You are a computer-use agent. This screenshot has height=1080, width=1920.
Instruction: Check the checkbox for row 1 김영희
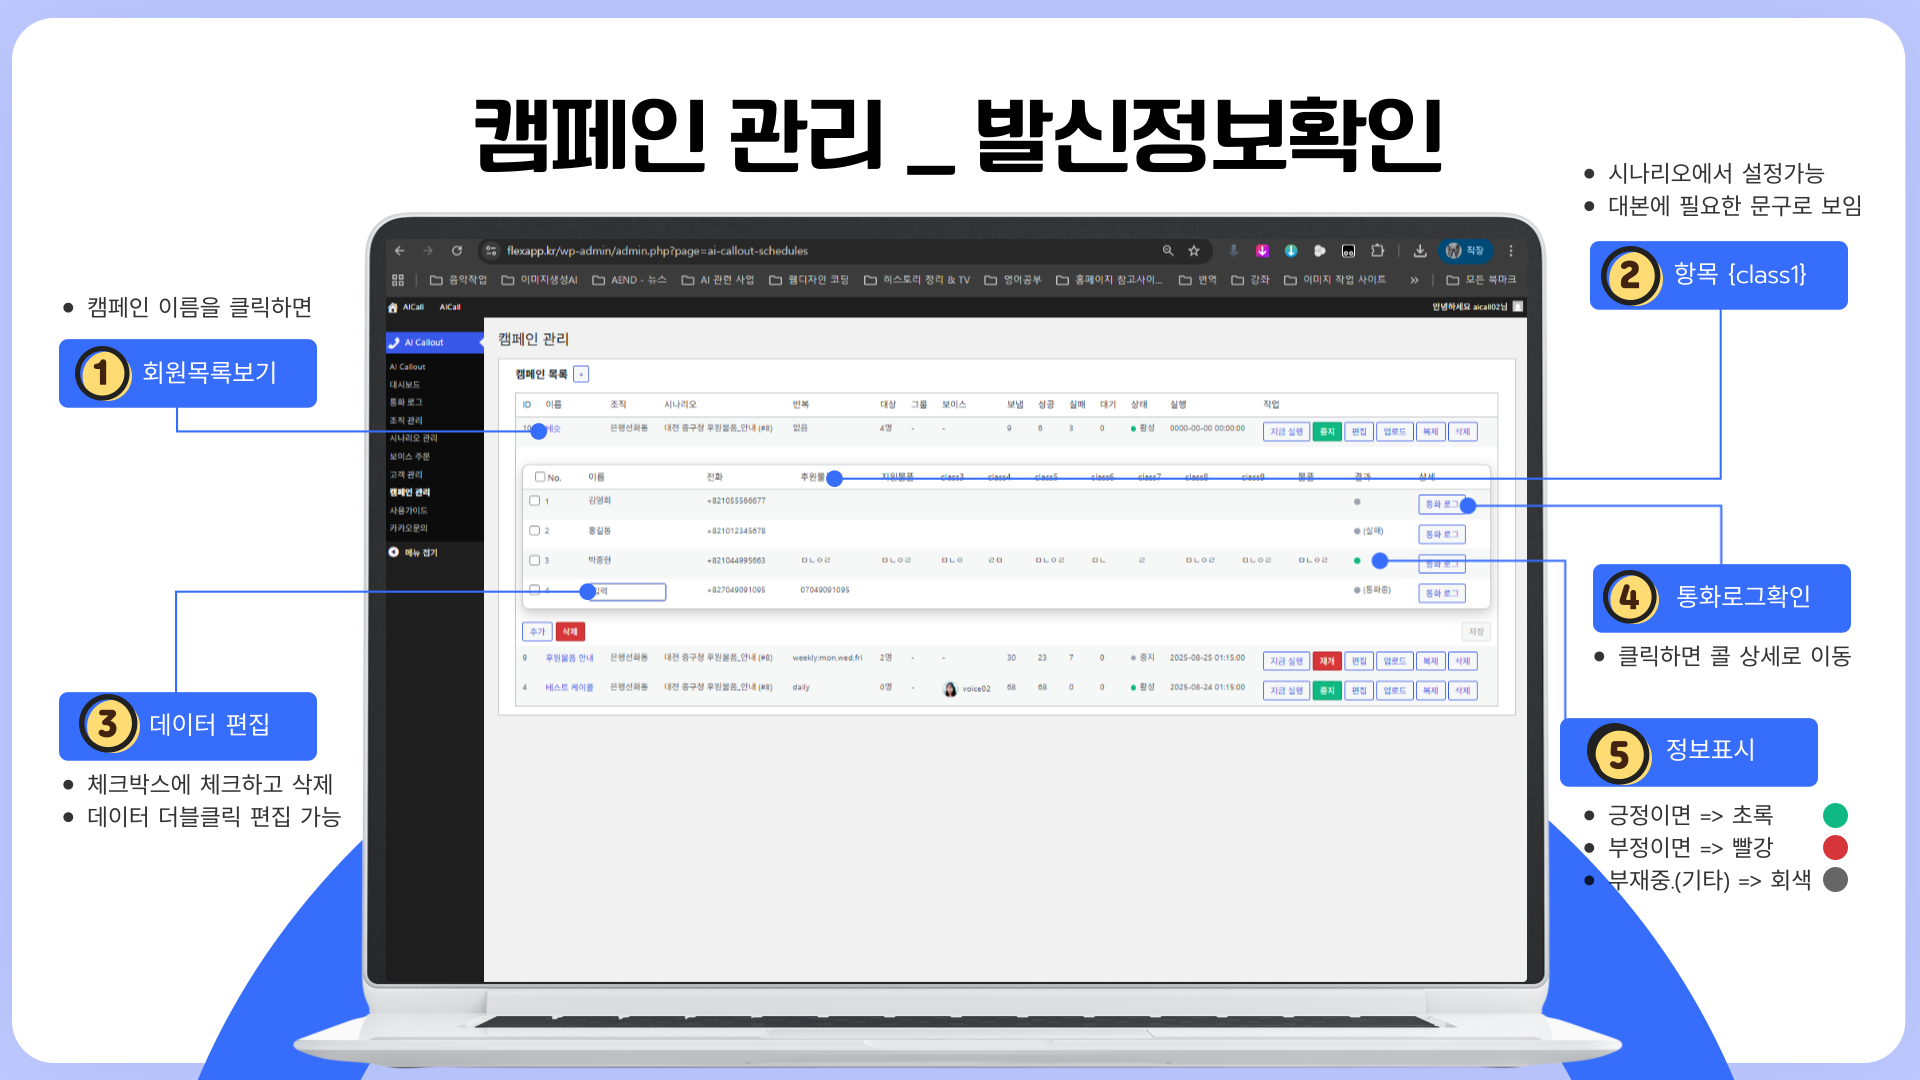tap(535, 501)
